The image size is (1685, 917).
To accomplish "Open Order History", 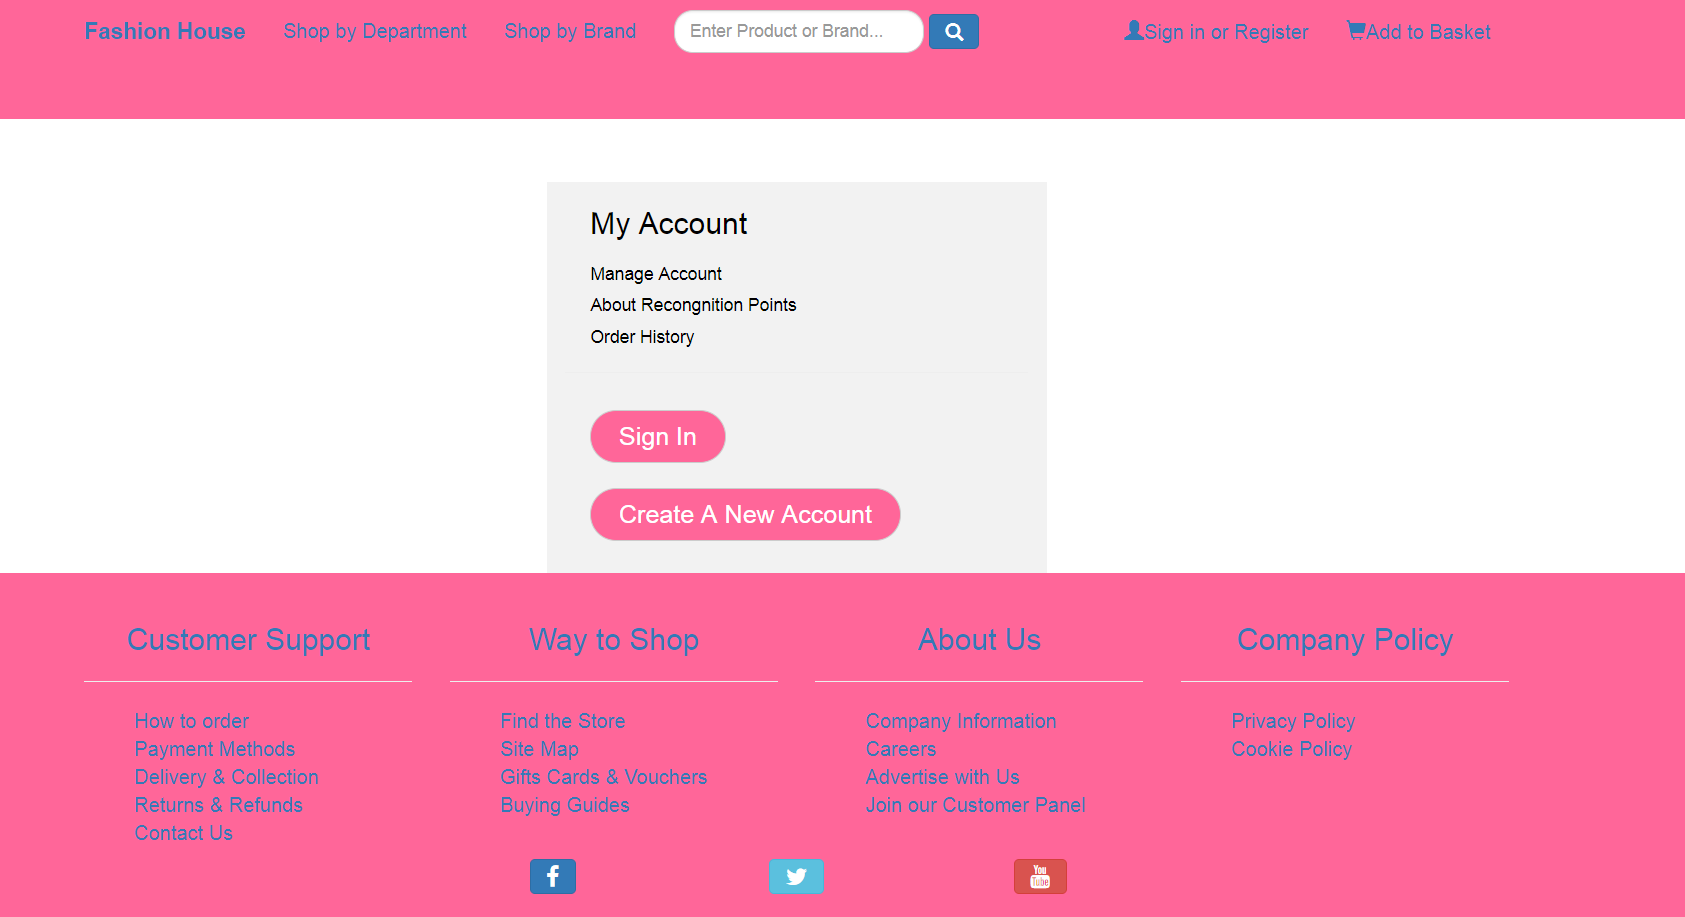I will tap(642, 337).
